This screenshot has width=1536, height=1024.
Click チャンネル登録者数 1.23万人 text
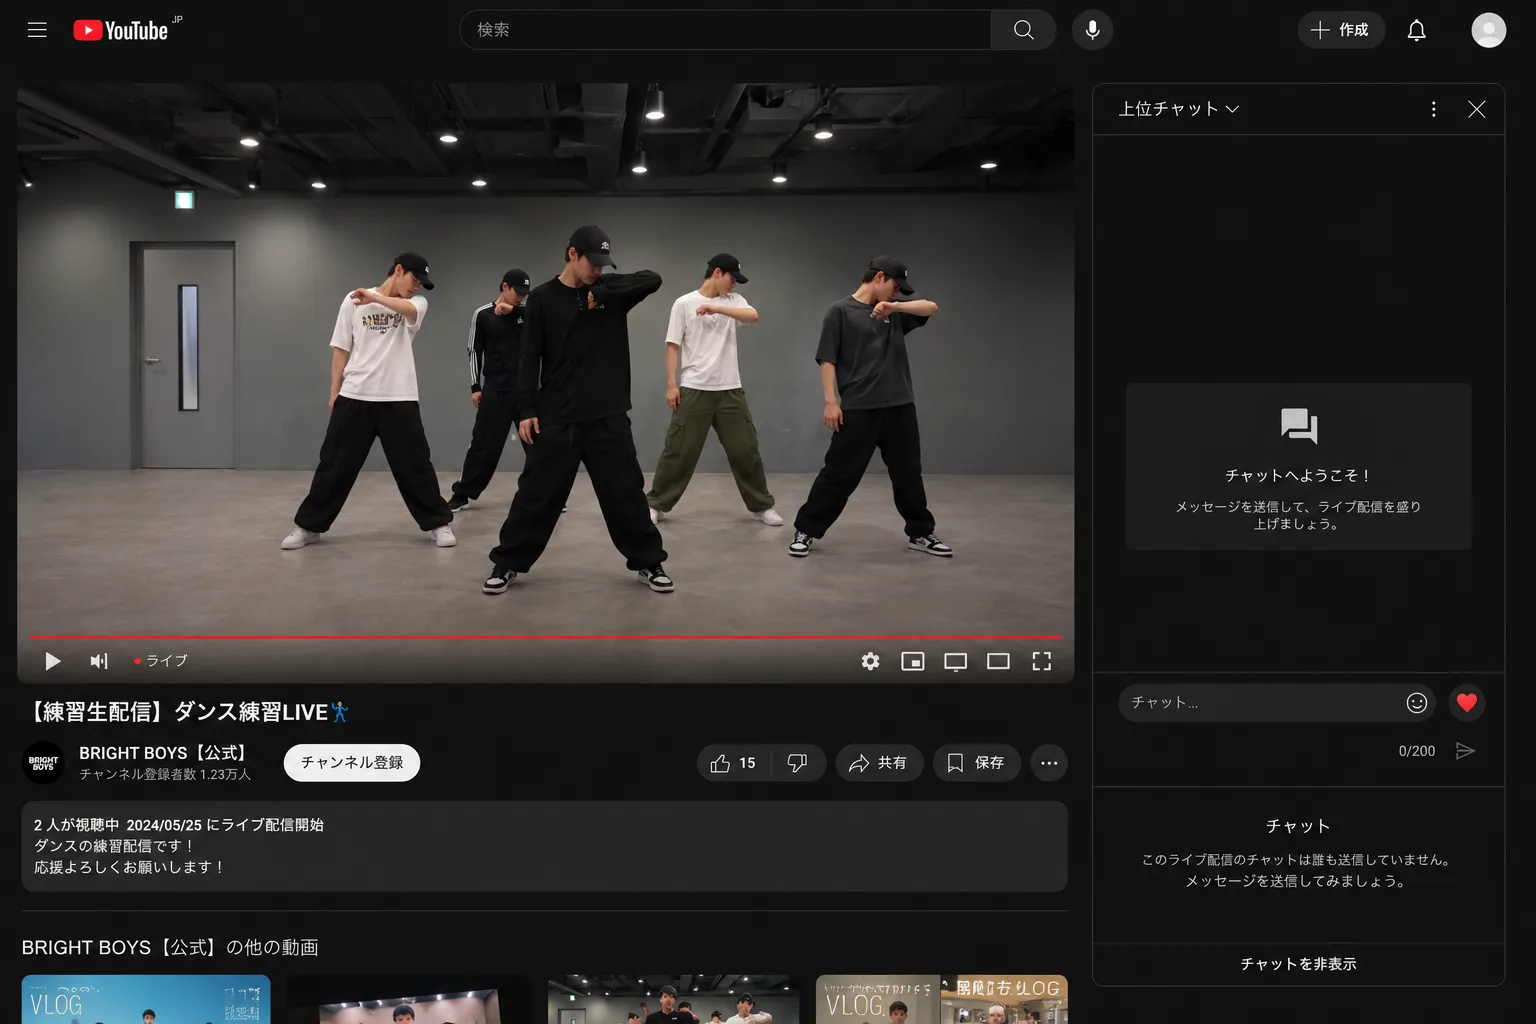tap(165, 774)
